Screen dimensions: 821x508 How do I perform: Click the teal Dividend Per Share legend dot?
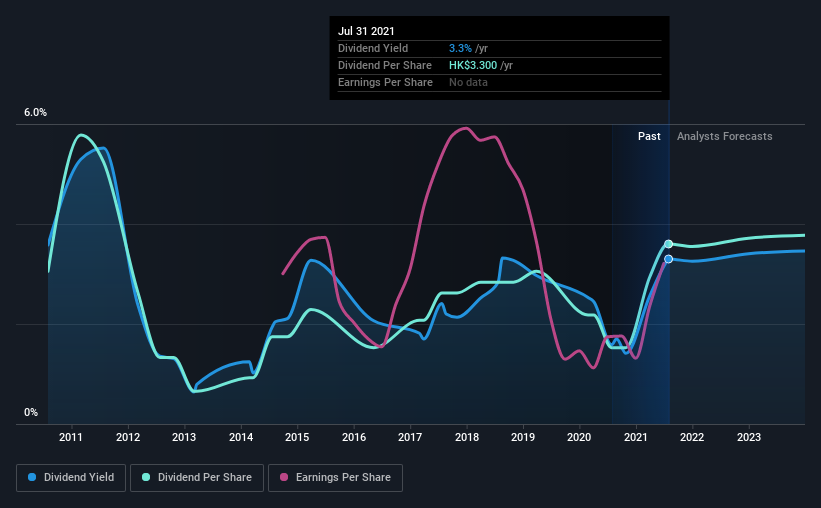coord(146,477)
